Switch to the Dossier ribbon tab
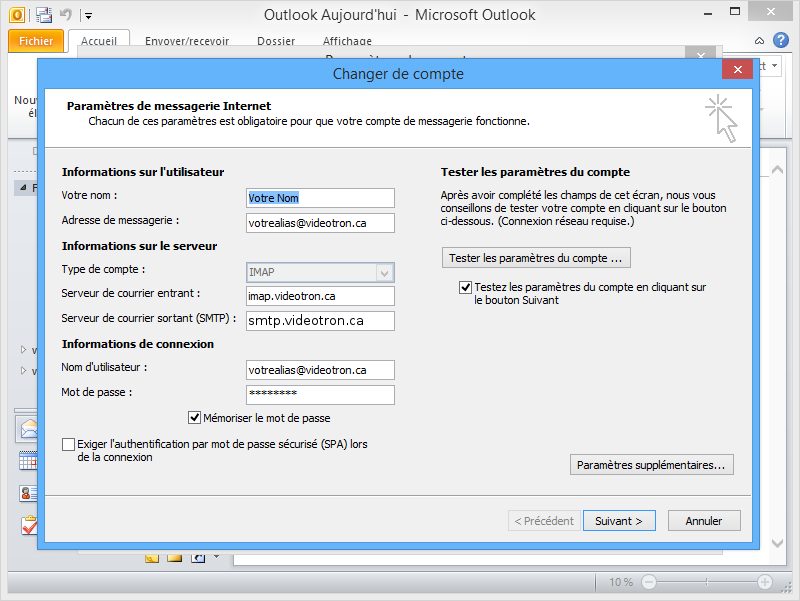800x601 pixels. coord(276,41)
